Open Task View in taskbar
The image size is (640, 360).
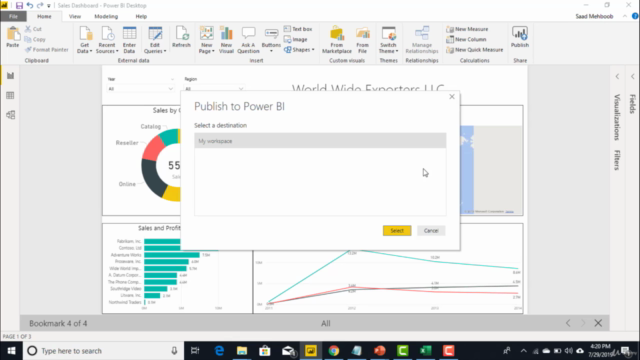click(195, 351)
